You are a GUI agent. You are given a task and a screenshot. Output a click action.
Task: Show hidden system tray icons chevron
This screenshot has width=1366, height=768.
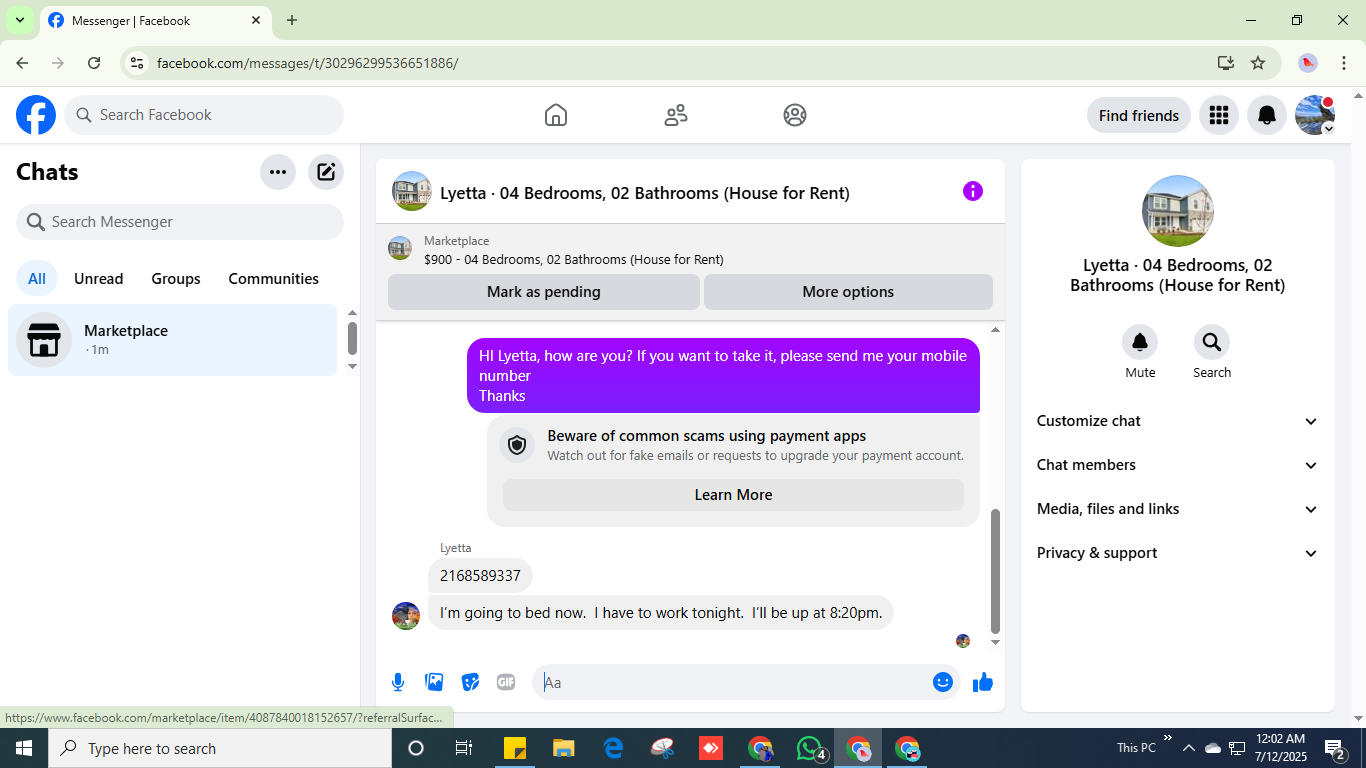click(x=1189, y=748)
